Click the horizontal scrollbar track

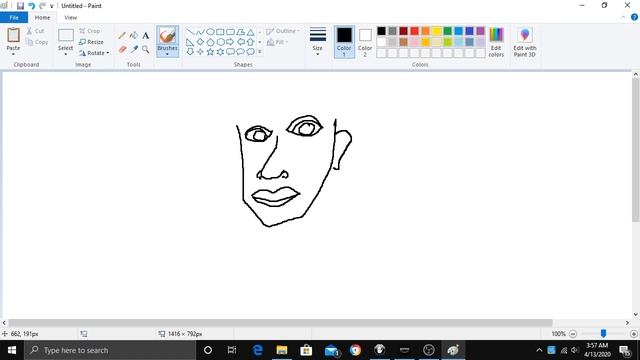pos(589,323)
